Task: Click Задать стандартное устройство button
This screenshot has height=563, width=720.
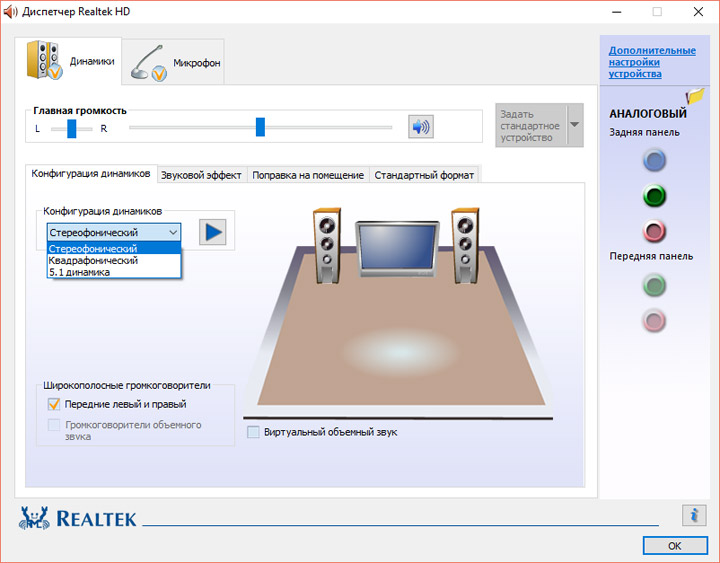Action: click(531, 125)
